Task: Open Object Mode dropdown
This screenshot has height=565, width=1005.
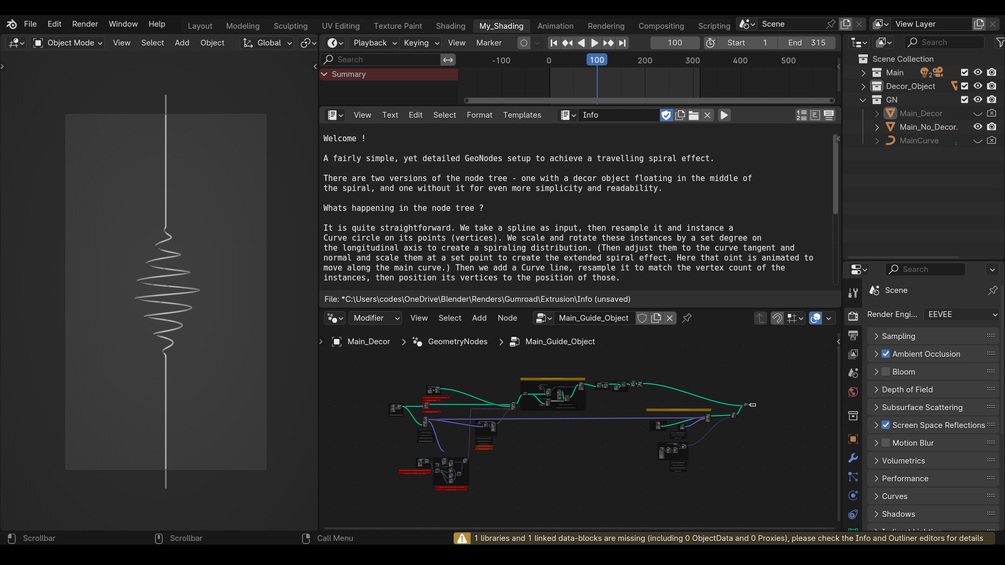Action: pyautogui.click(x=68, y=43)
